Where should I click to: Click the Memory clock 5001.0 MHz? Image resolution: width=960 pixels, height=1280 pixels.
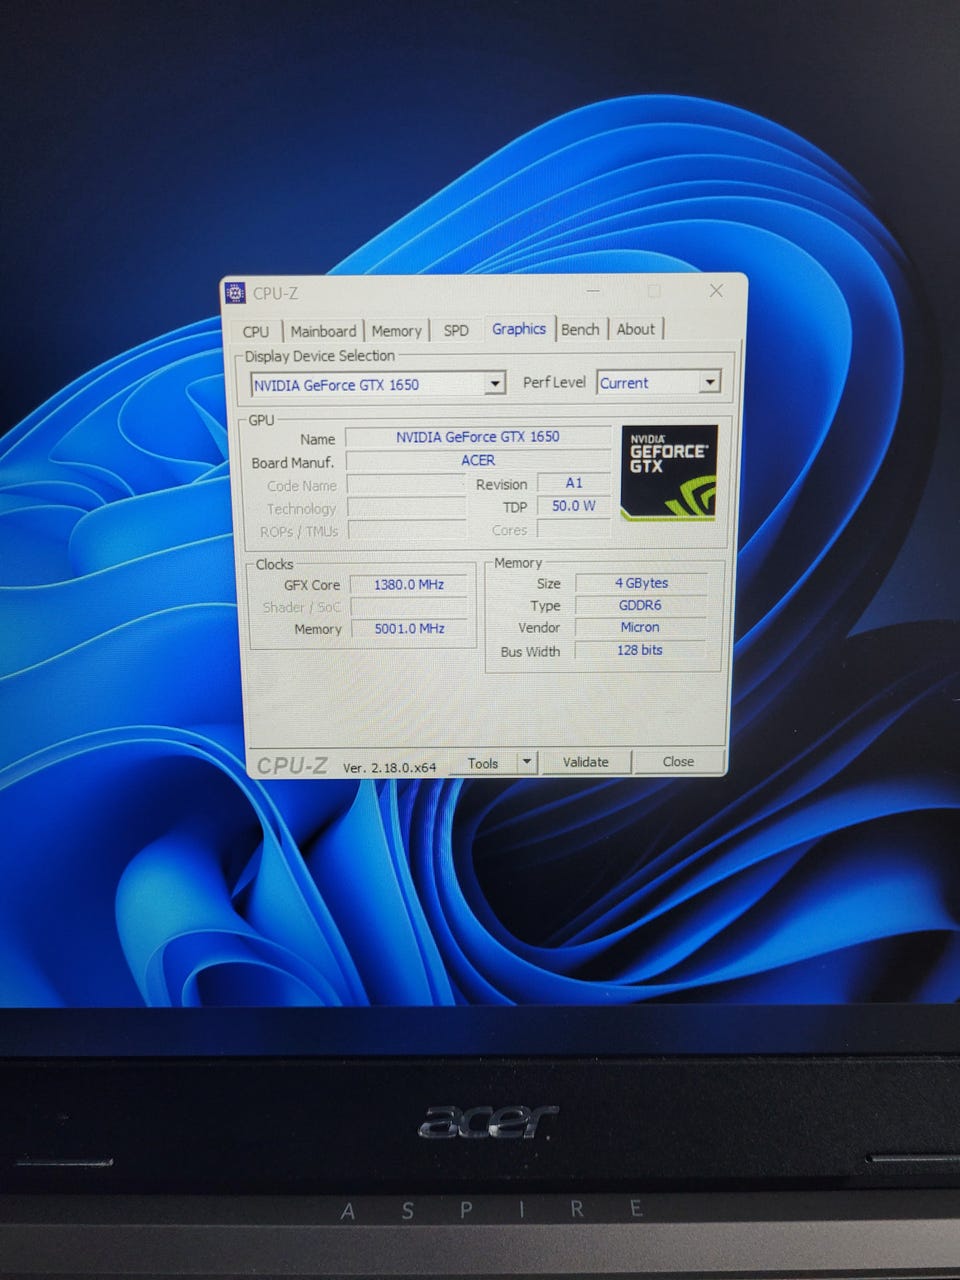click(409, 628)
